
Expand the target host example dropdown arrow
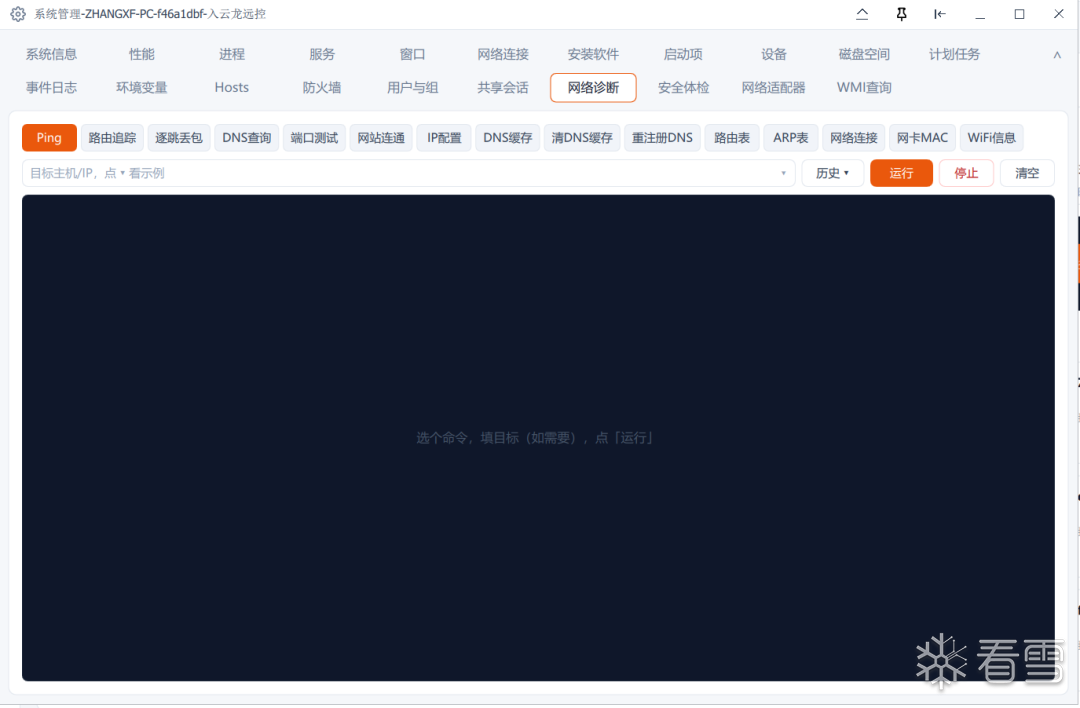coord(783,173)
